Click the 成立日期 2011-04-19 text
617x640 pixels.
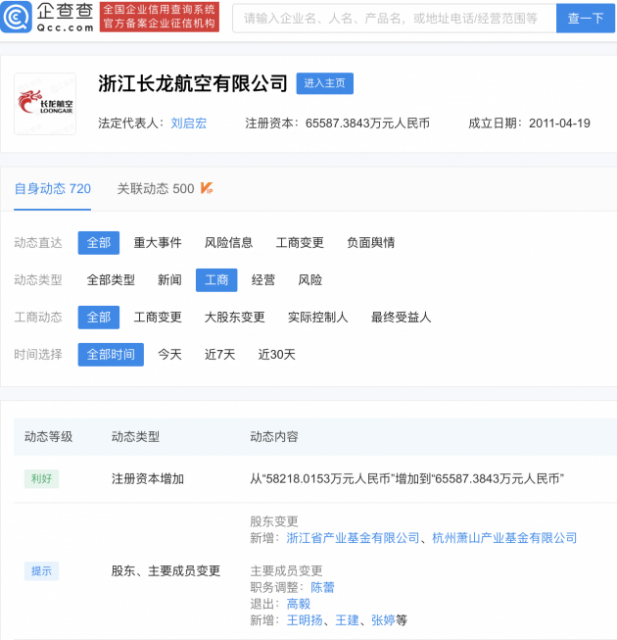tap(529, 123)
